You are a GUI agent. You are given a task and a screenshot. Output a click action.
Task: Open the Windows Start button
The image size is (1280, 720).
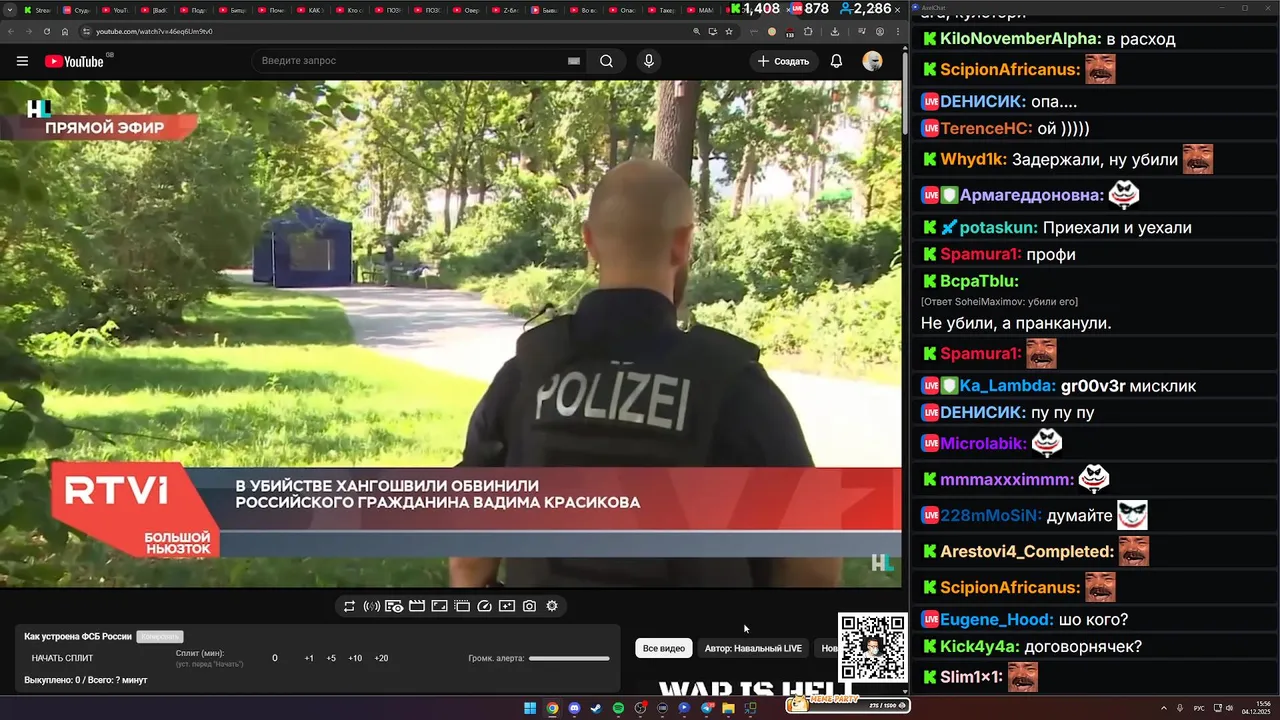pos(530,708)
